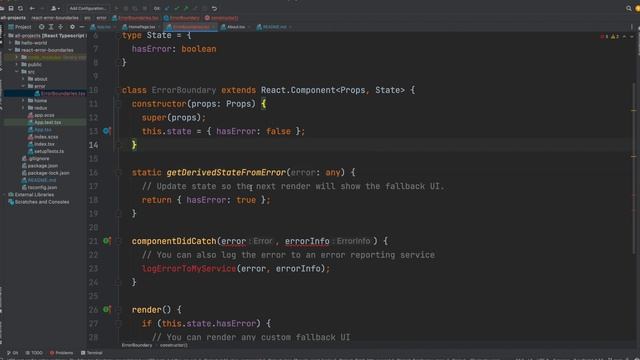Click the Select Opened File target icon

tap(41, 27)
